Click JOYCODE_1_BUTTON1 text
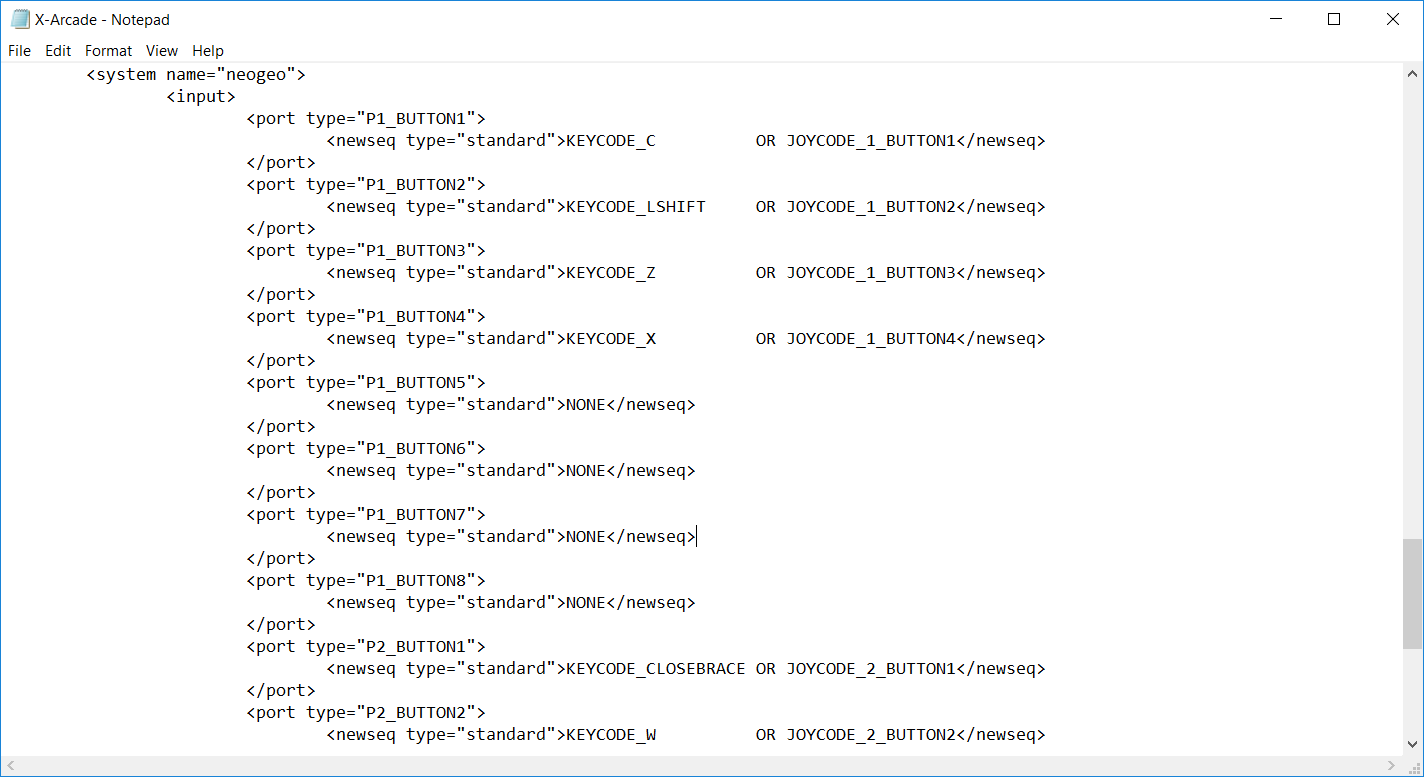The width and height of the screenshot is (1424, 777). pyautogui.click(x=871, y=140)
